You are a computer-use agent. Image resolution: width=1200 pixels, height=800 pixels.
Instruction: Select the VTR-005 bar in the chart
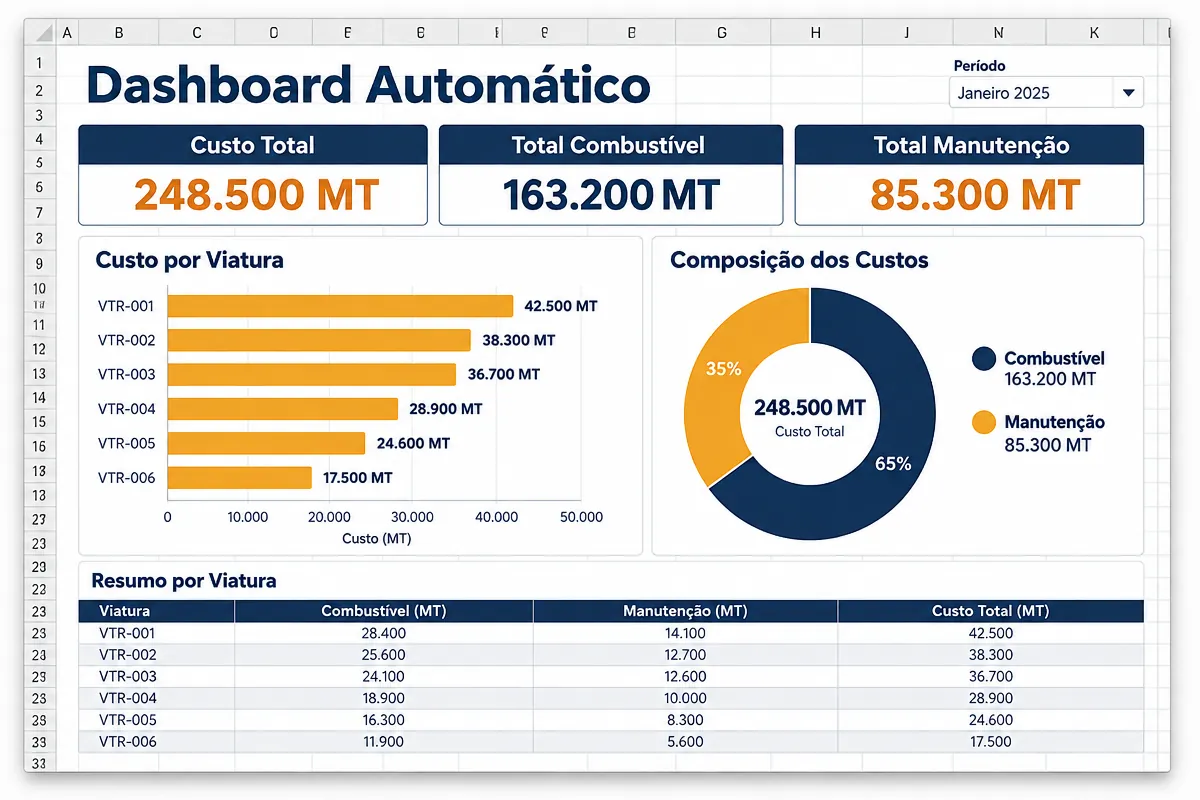click(266, 443)
